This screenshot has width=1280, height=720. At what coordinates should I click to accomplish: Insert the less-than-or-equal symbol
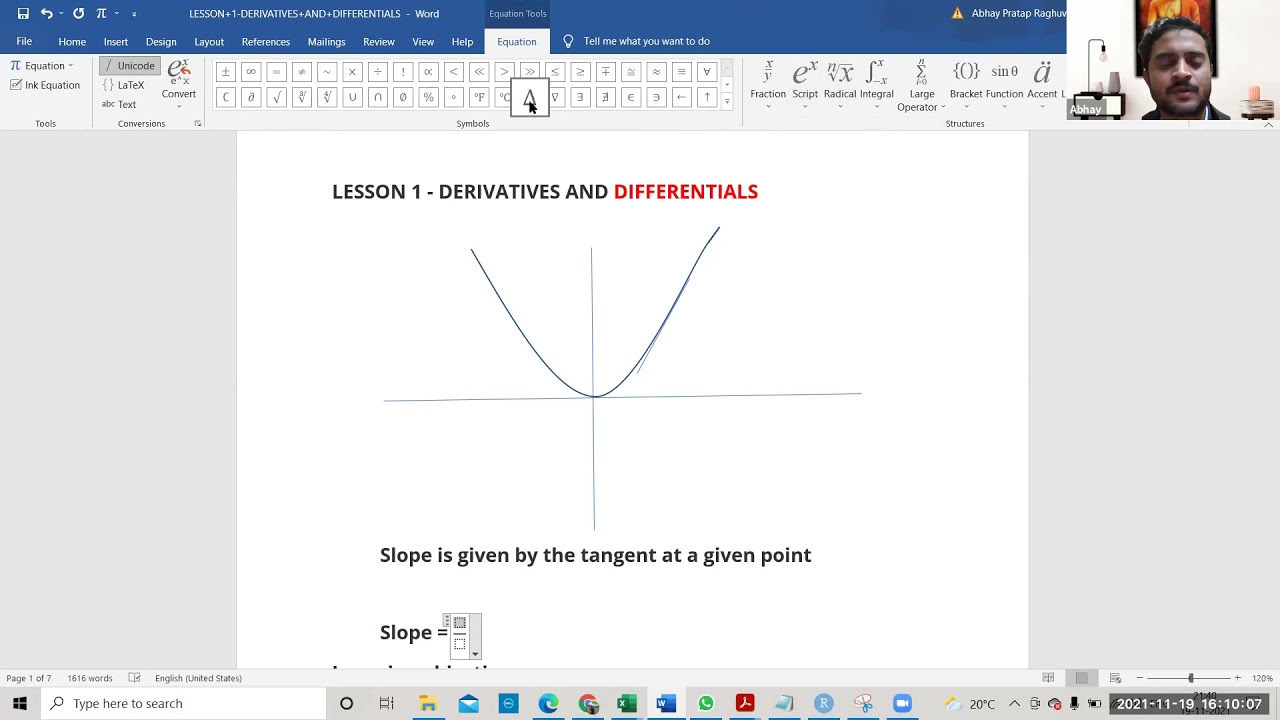click(x=555, y=72)
